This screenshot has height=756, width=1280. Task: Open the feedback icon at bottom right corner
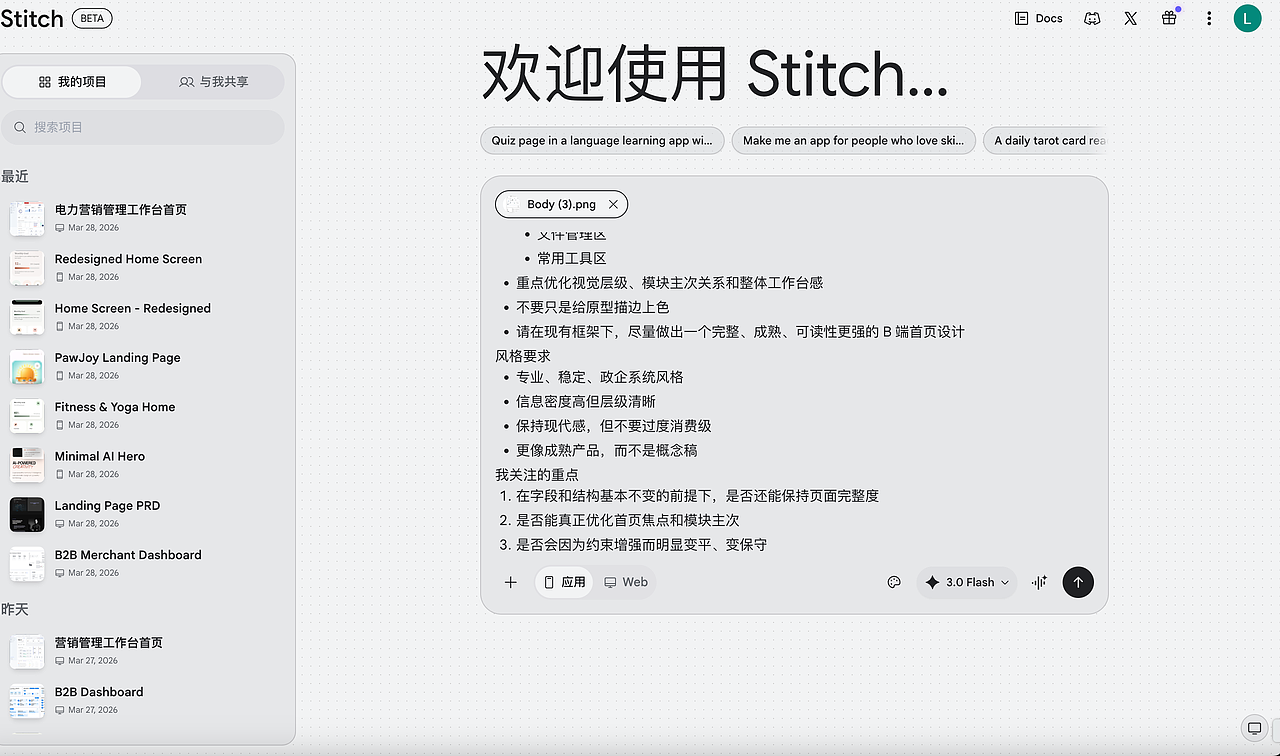click(1254, 728)
